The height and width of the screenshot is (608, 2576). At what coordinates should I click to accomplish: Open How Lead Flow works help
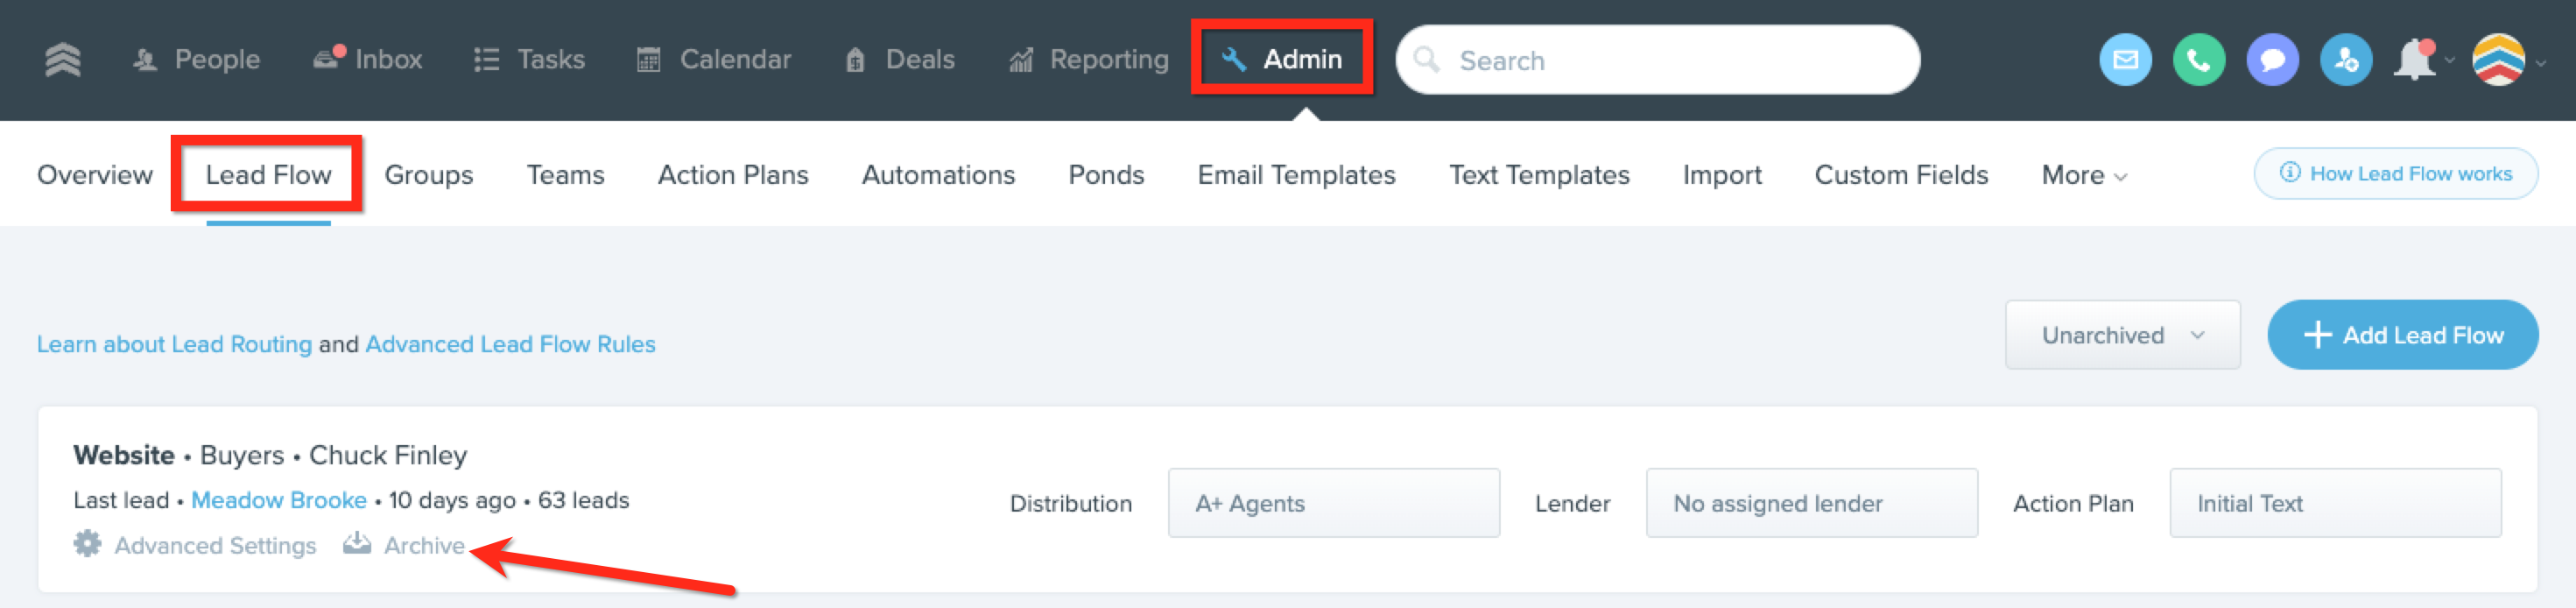(x=2395, y=174)
